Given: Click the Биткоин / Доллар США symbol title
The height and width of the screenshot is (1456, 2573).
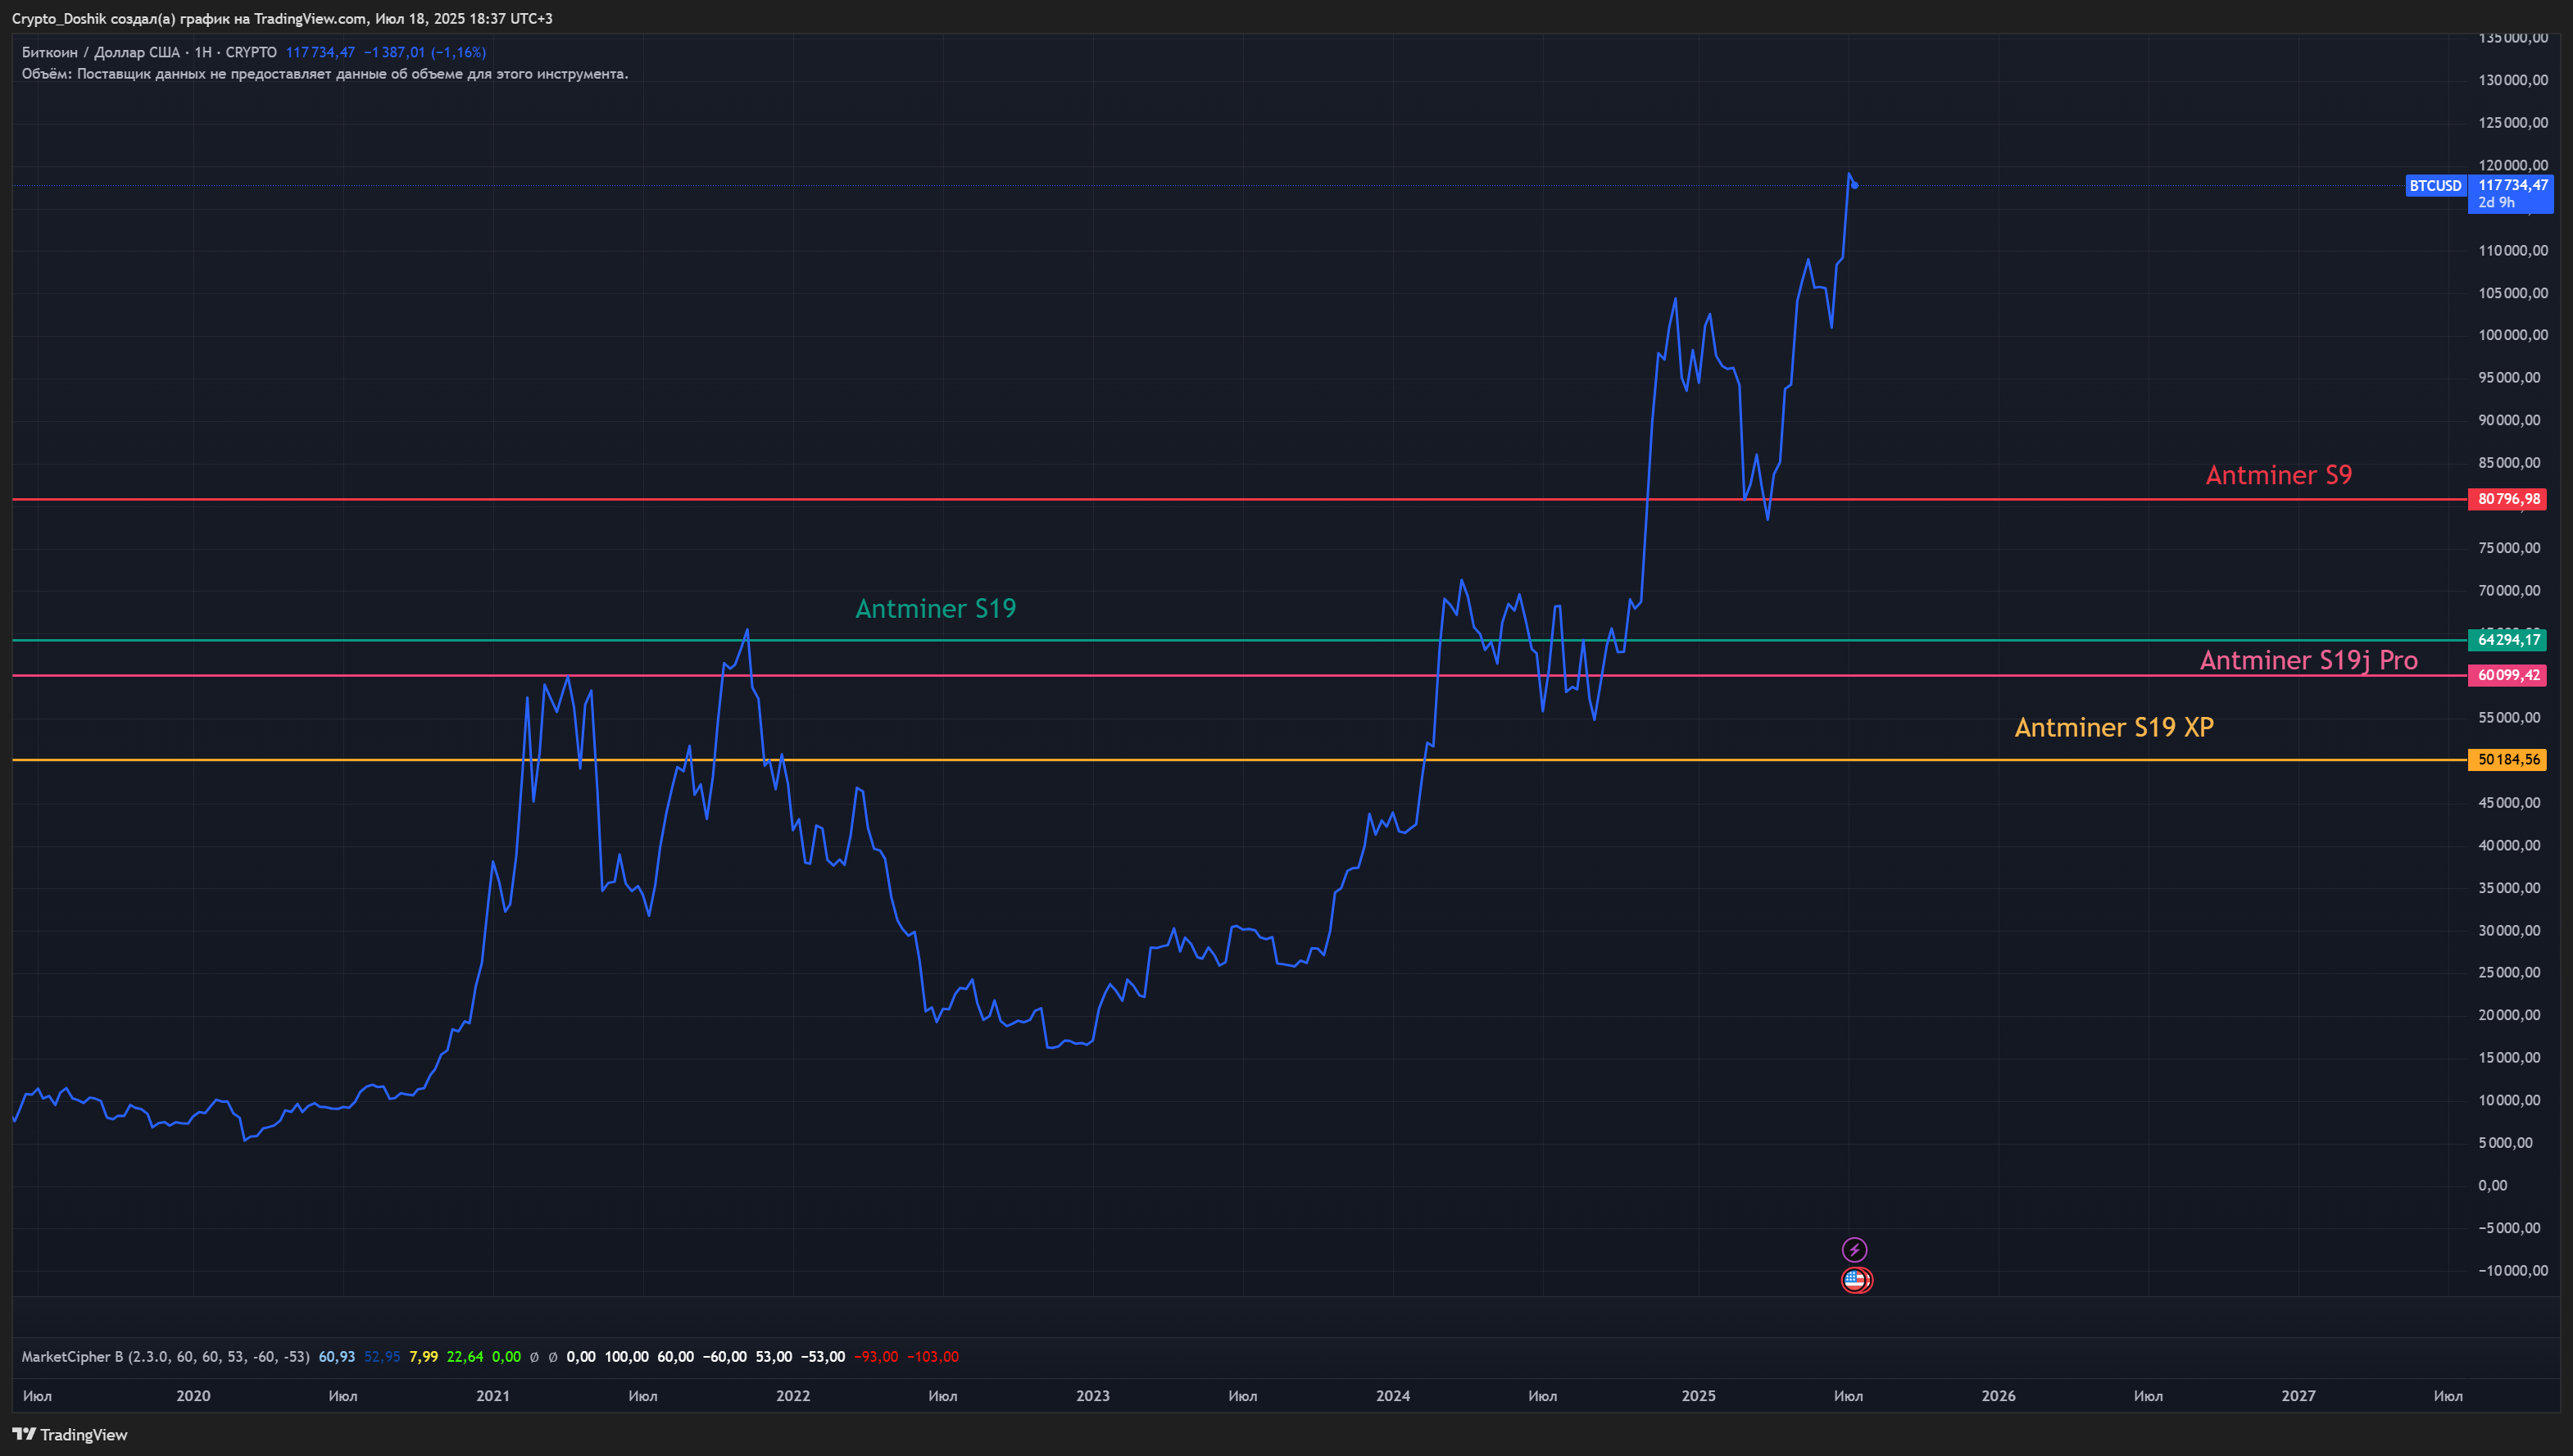Looking at the screenshot, I should point(101,52).
